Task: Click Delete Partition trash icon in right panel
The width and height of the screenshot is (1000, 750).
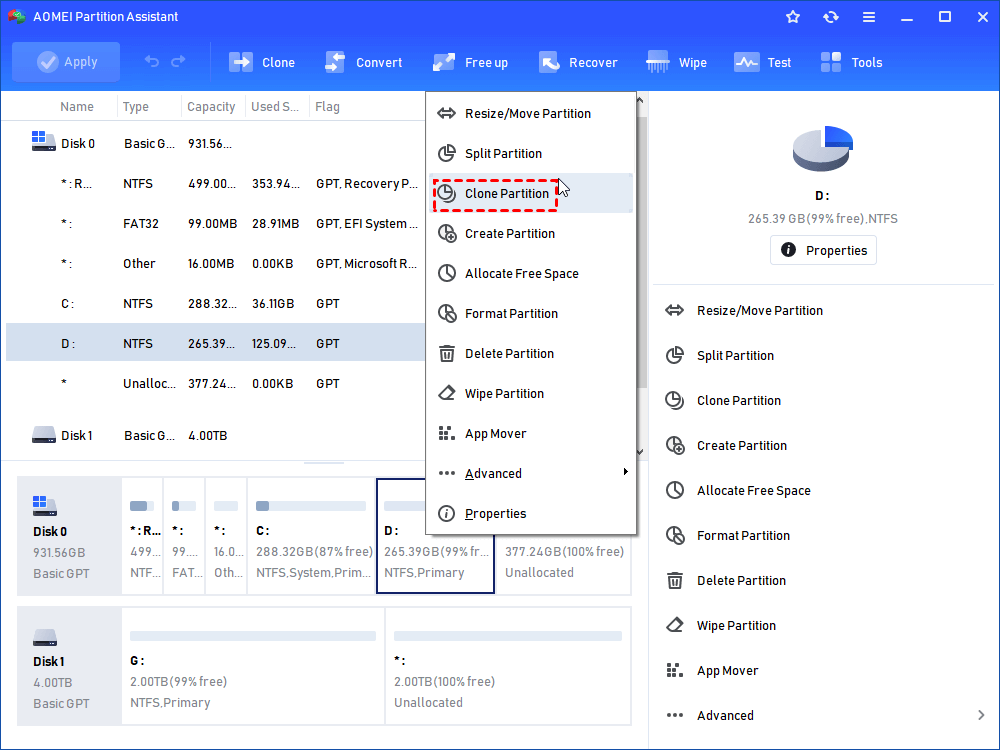Action: [675, 580]
